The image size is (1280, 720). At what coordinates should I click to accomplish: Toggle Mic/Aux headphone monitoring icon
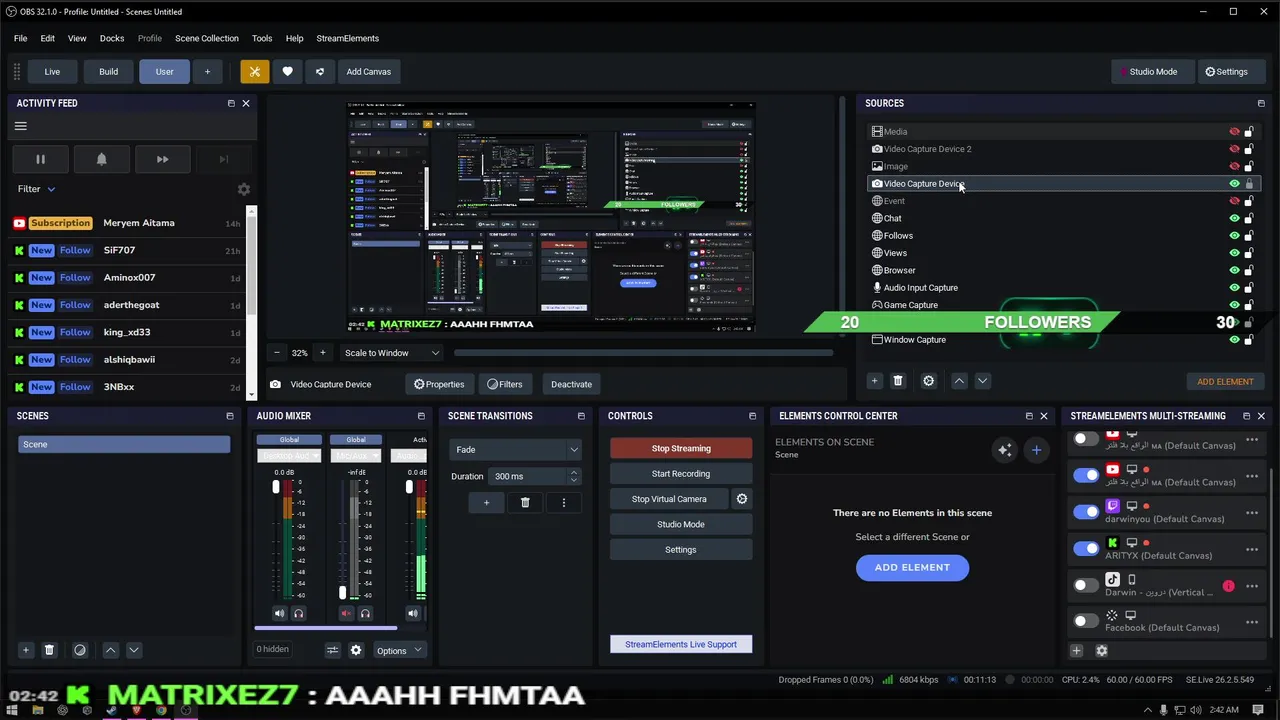tap(365, 613)
